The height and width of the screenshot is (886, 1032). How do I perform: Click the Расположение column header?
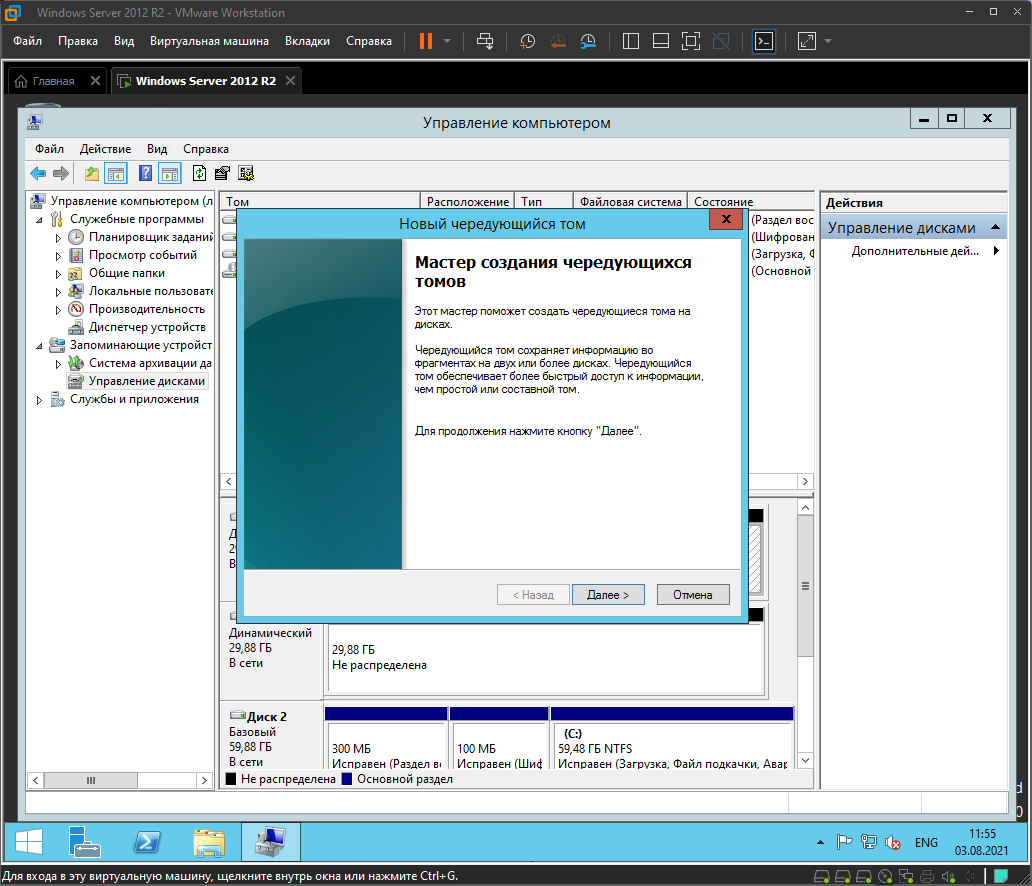pos(468,201)
